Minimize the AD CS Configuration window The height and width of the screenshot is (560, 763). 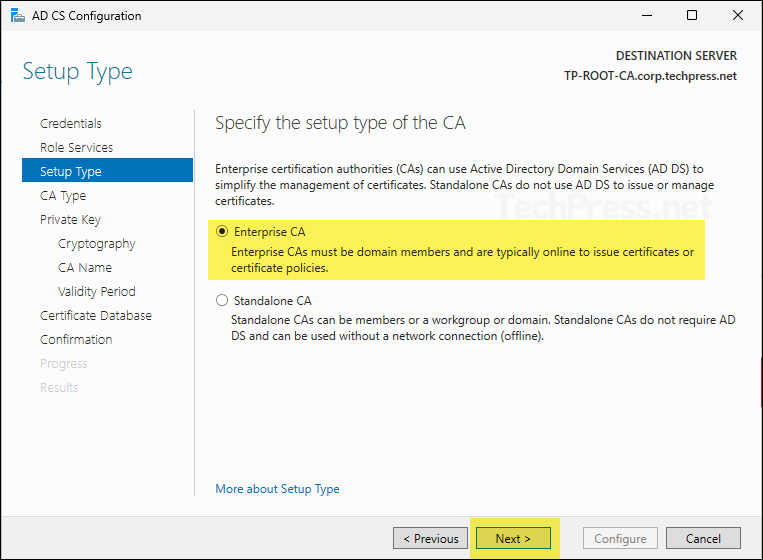[647, 16]
